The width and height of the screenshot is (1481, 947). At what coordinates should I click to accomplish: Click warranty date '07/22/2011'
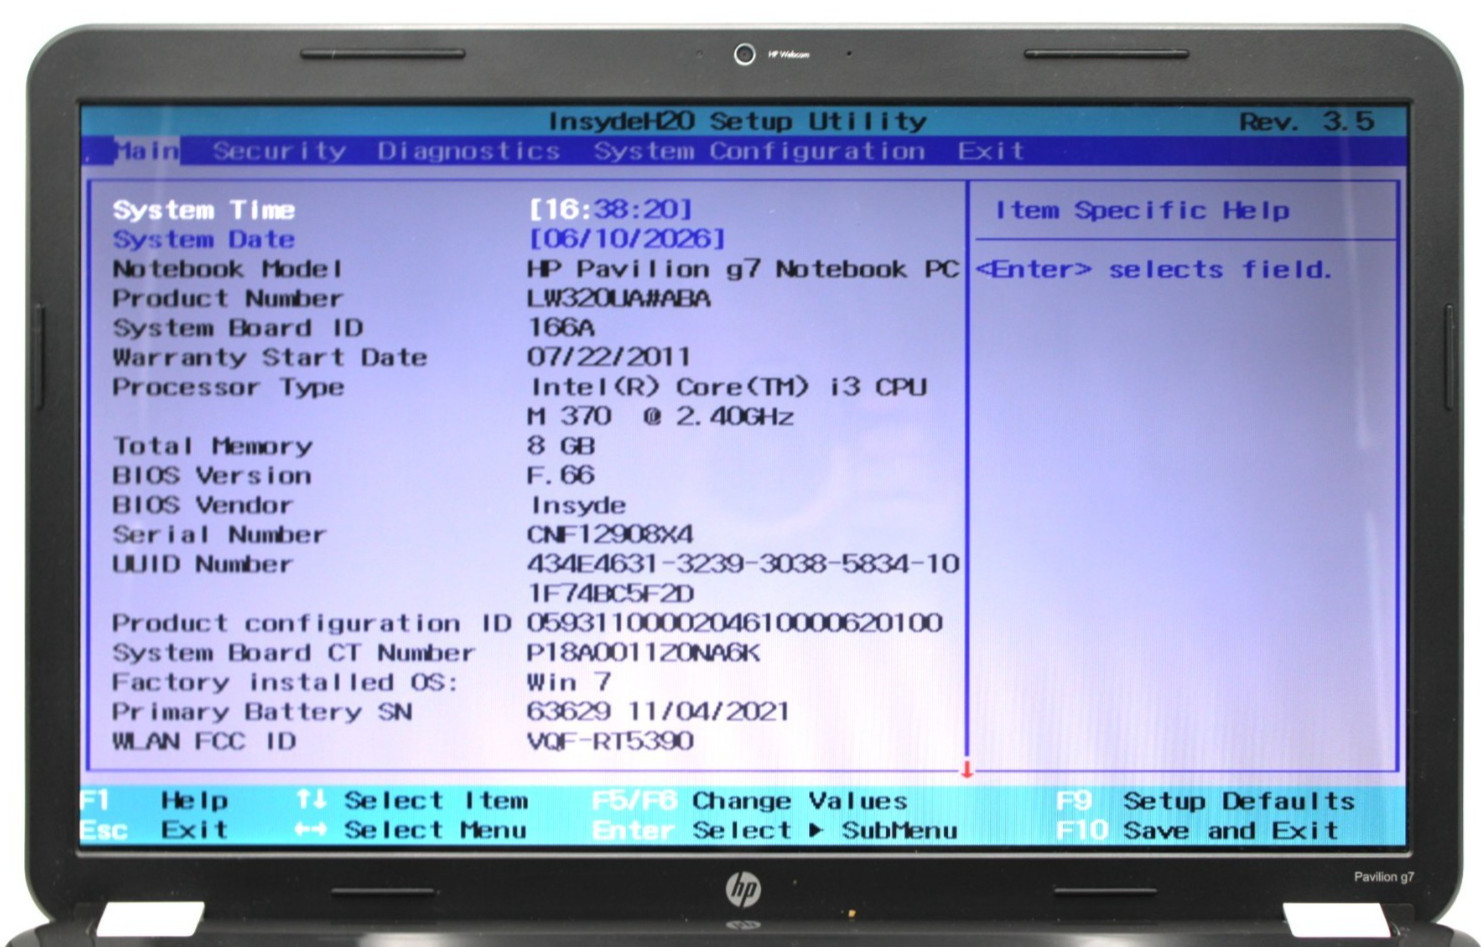609,357
